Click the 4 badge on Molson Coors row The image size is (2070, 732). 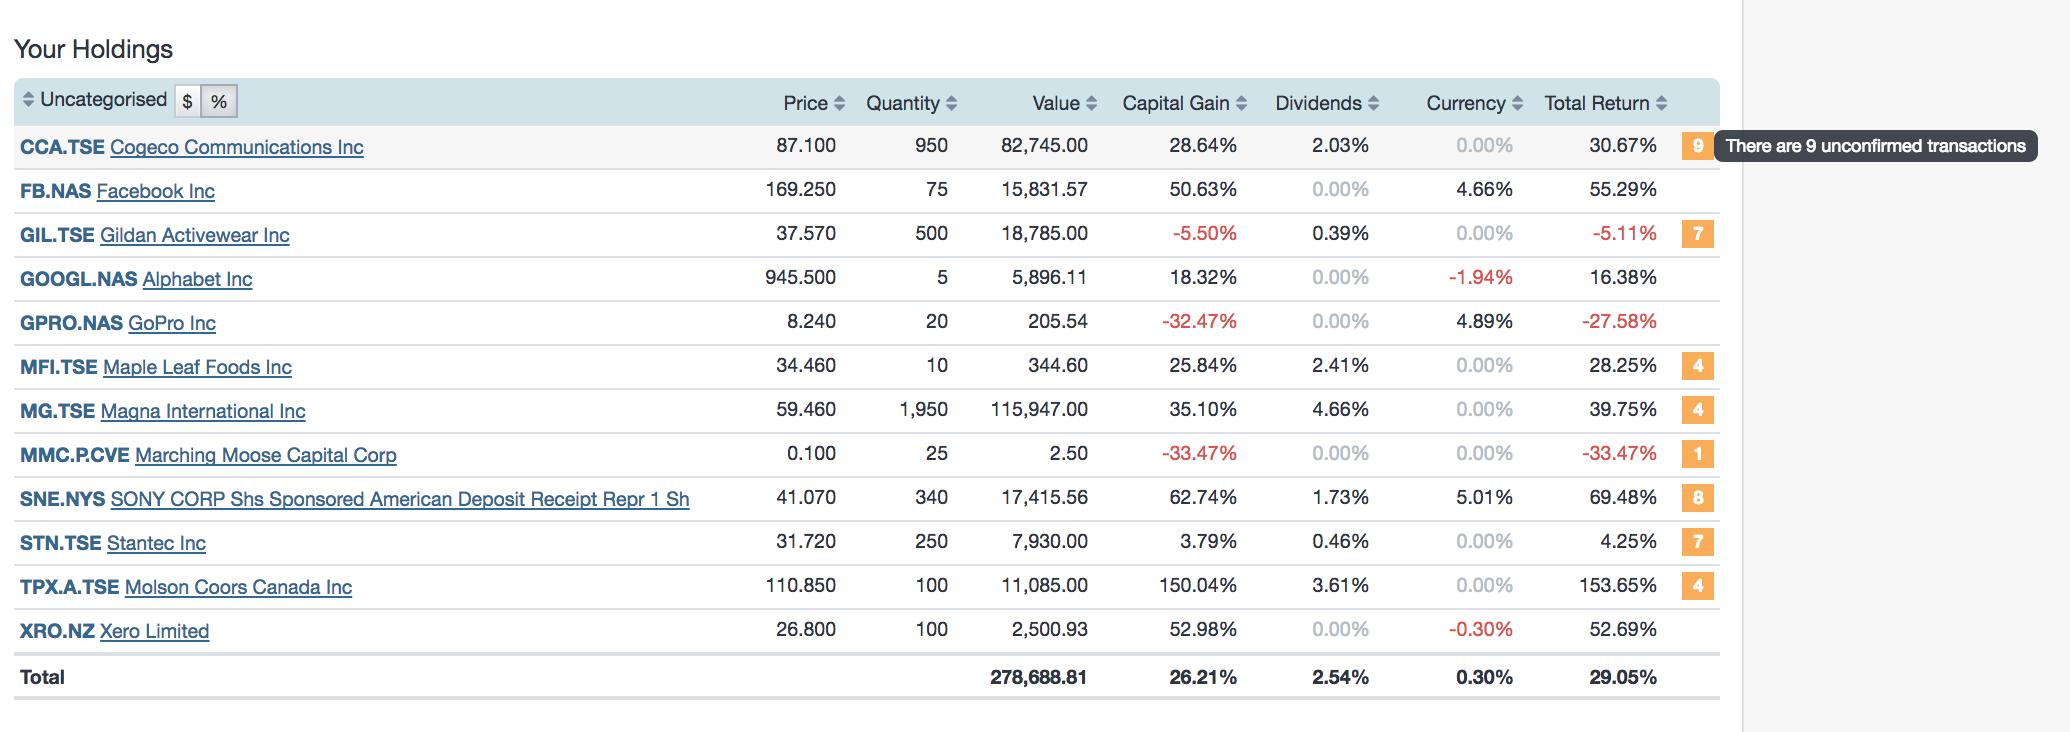click(x=1697, y=586)
